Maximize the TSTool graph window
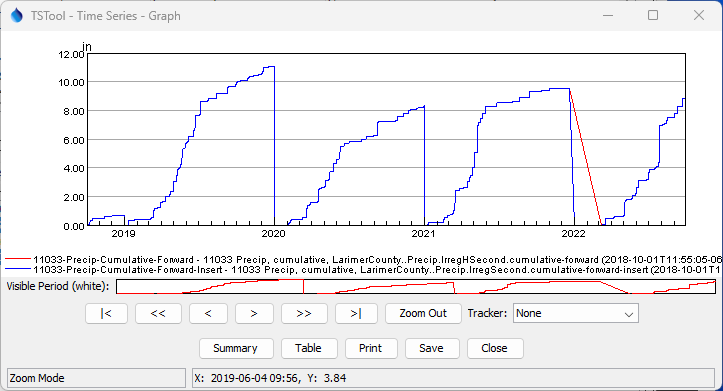 pos(653,16)
